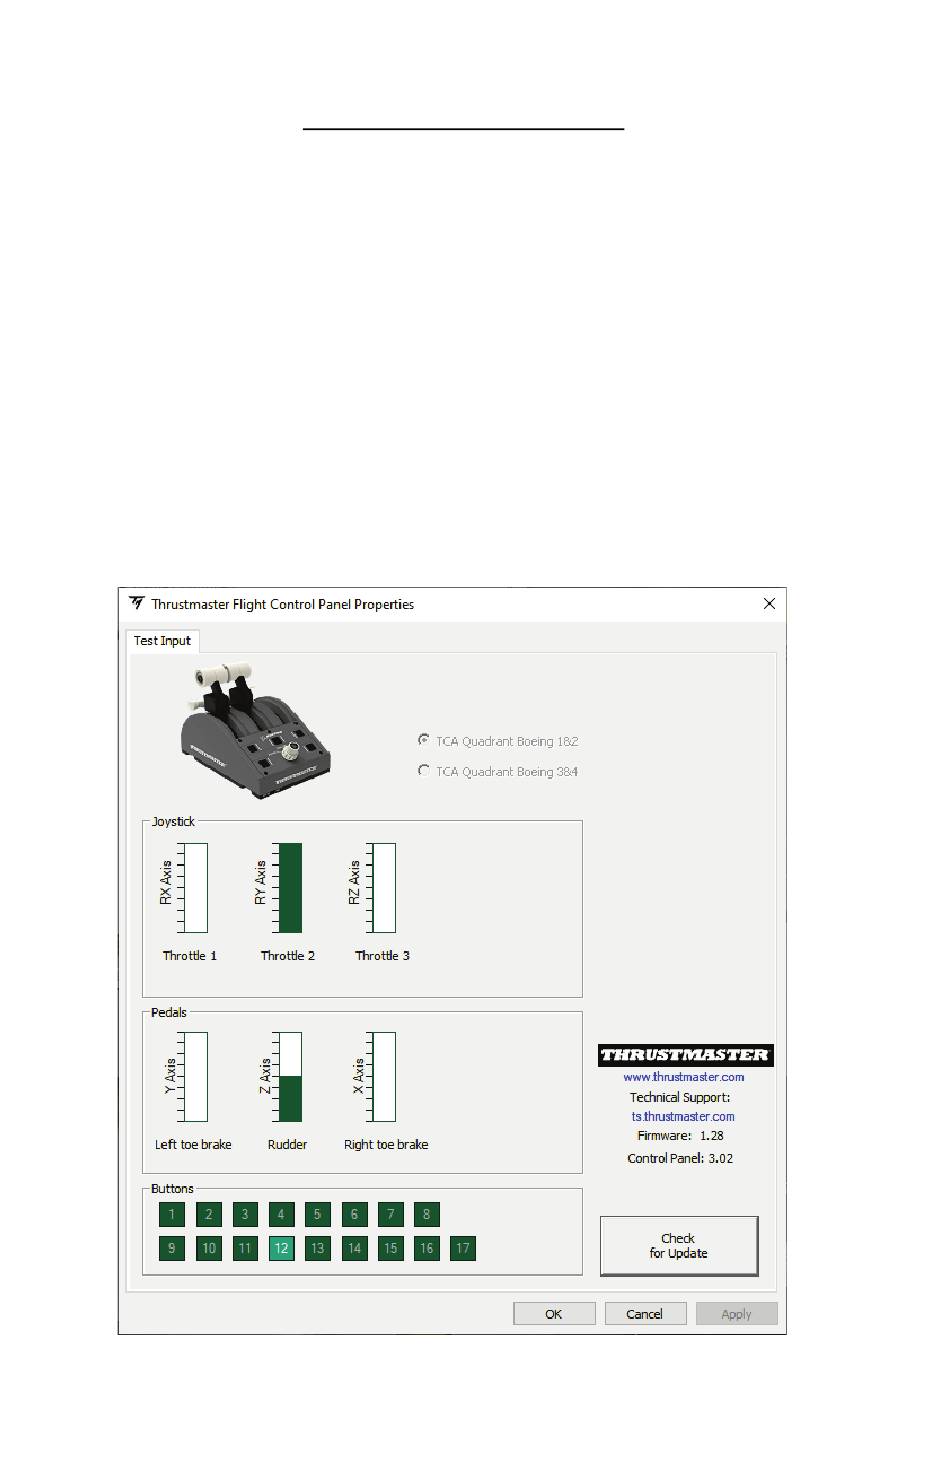Click button indicator 15
The image size is (950, 1478).
point(390,1248)
